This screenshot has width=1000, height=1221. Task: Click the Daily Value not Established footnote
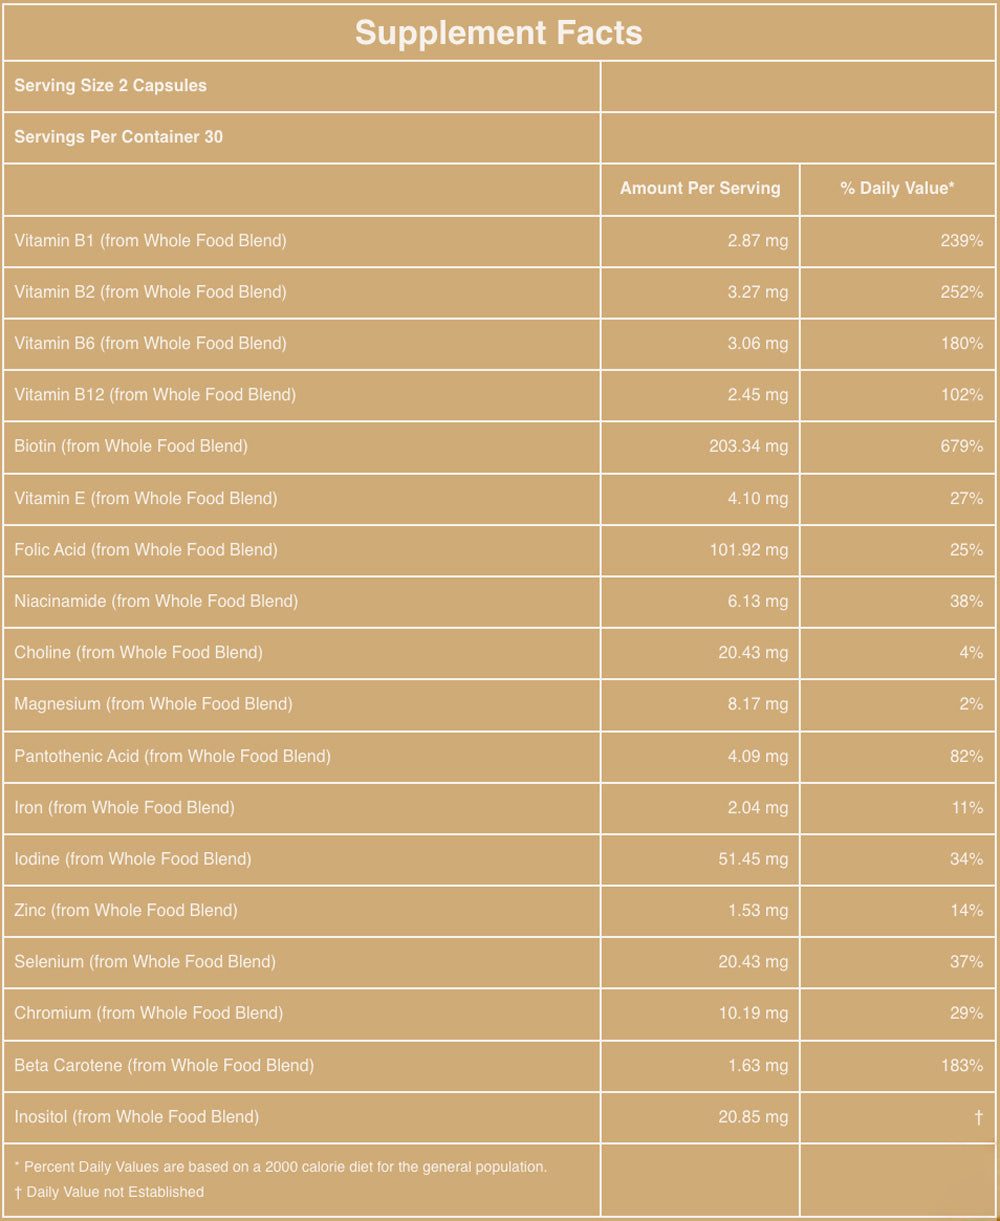[109, 1192]
